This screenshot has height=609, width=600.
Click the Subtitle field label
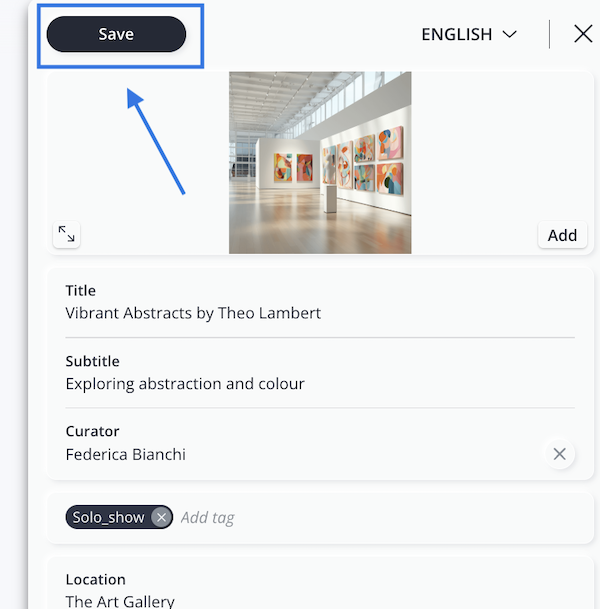[92, 361]
